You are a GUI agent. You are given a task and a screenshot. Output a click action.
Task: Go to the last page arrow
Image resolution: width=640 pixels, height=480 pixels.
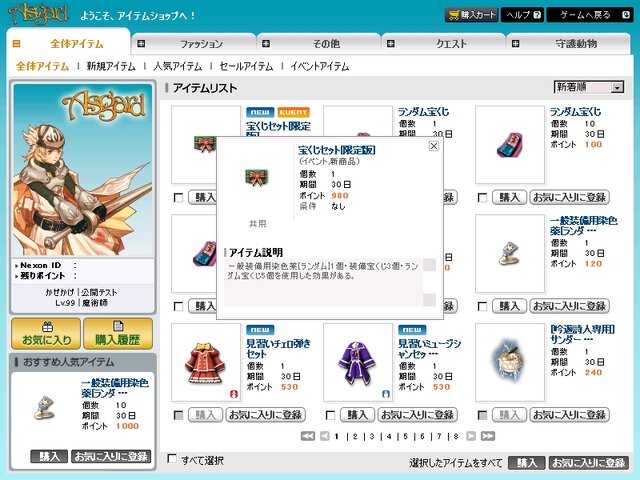coord(488,436)
